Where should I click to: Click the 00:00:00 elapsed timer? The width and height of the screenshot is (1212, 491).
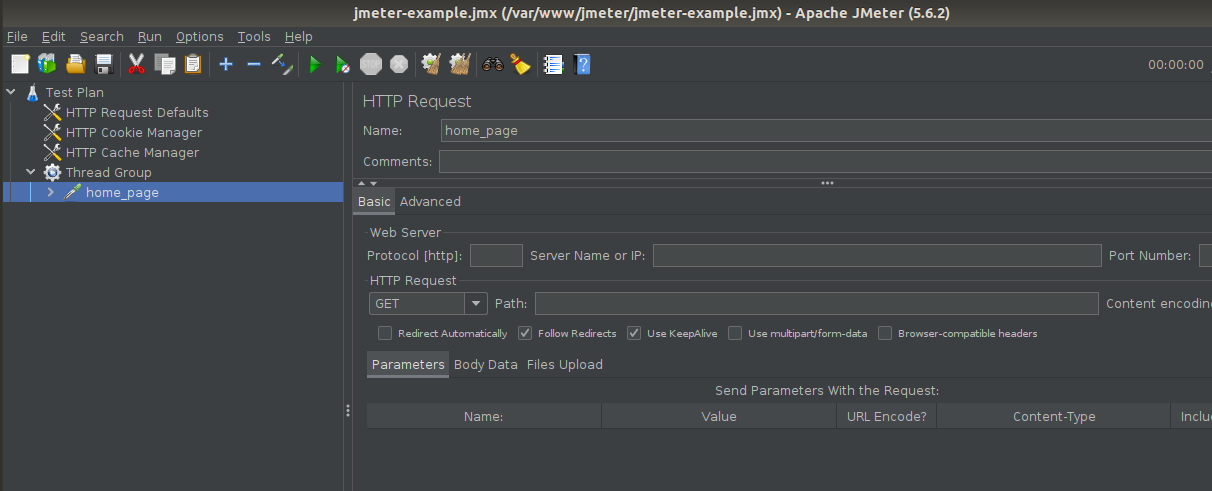coord(1176,64)
